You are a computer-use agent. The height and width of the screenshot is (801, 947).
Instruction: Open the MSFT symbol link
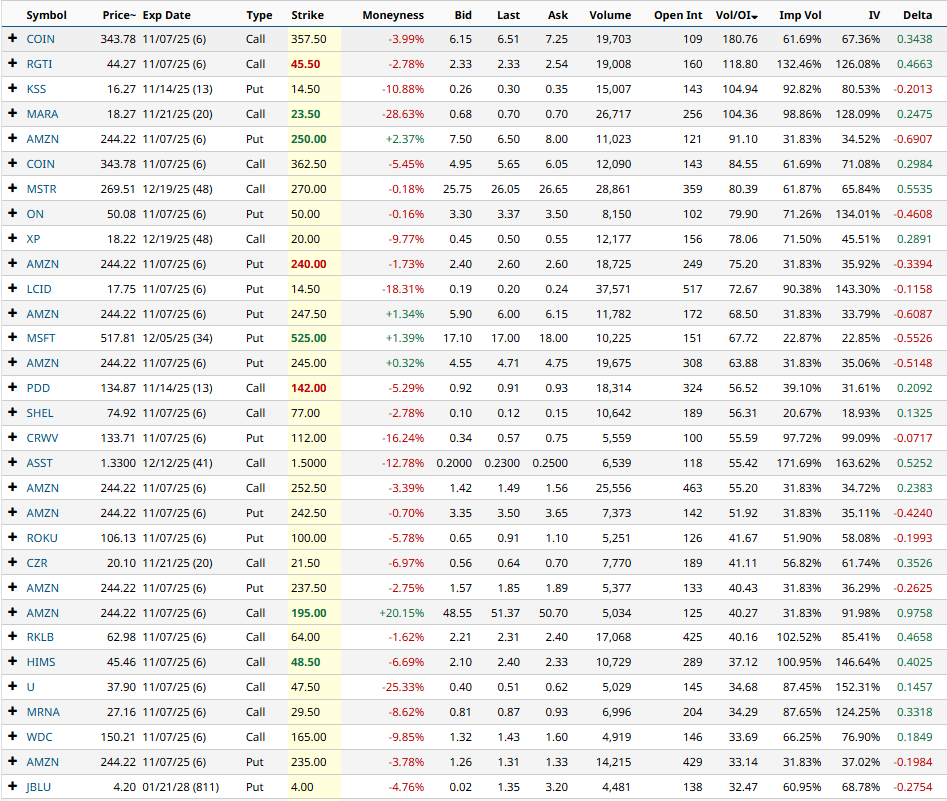[x=40, y=338]
